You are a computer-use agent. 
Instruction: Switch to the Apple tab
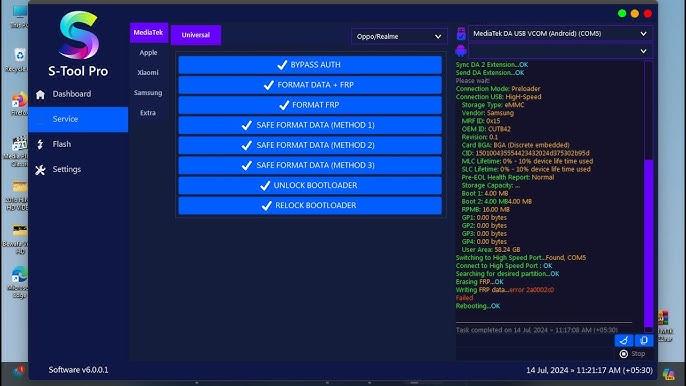tap(148, 53)
